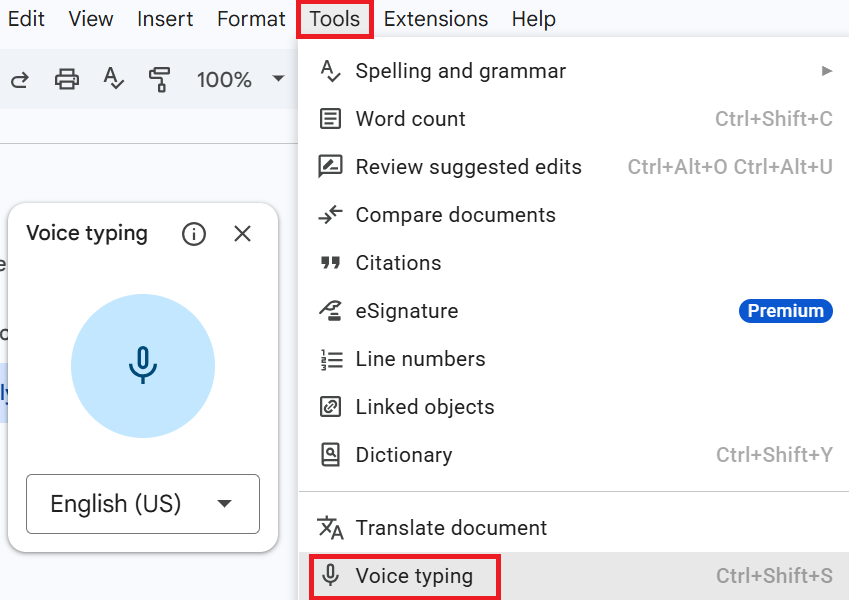This screenshot has width=849, height=600.
Task: Open the 100% zoom dropdown
Action: coord(240,80)
